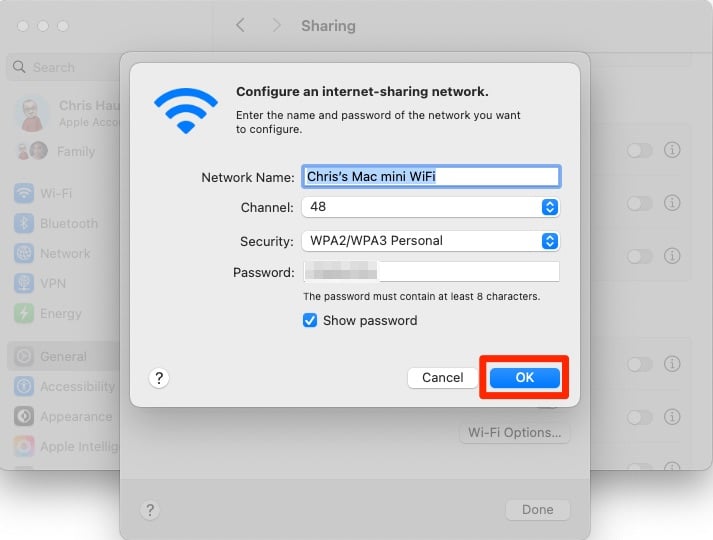
Task: Click the back arrow beside Sharing title
Action: click(x=241, y=25)
